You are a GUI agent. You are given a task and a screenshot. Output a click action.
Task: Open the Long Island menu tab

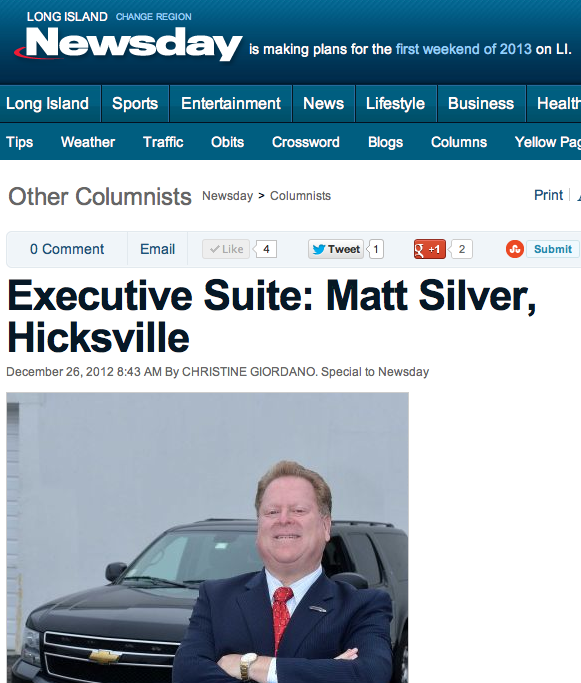coord(47,104)
